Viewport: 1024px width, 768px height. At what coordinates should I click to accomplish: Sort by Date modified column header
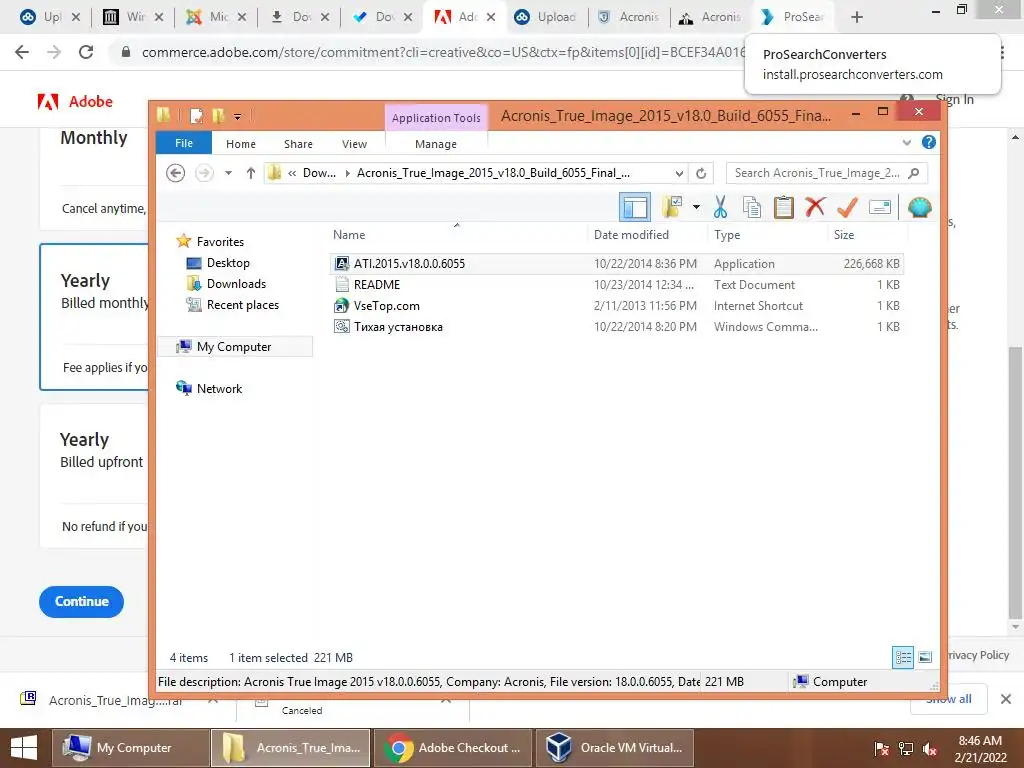coord(647,234)
